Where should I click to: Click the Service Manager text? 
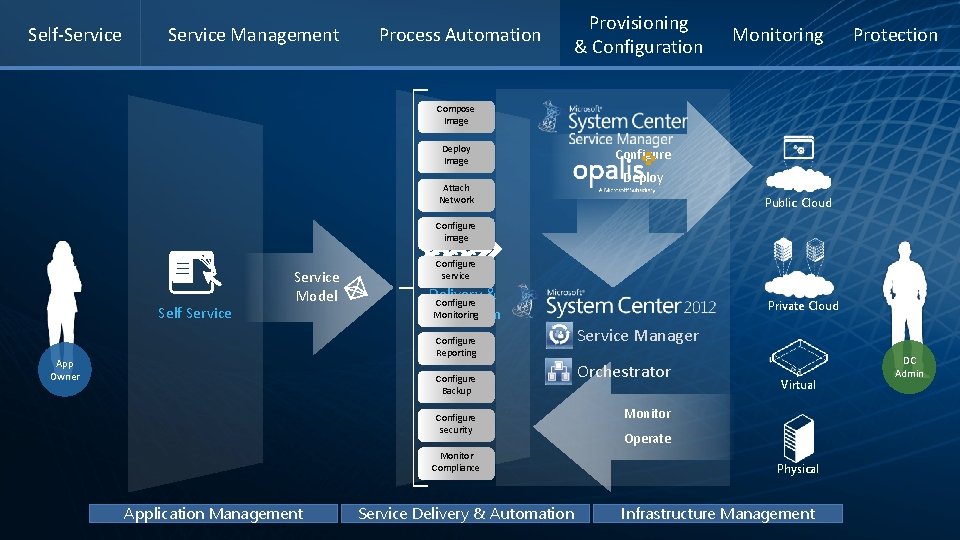click(x=637, y=336)
